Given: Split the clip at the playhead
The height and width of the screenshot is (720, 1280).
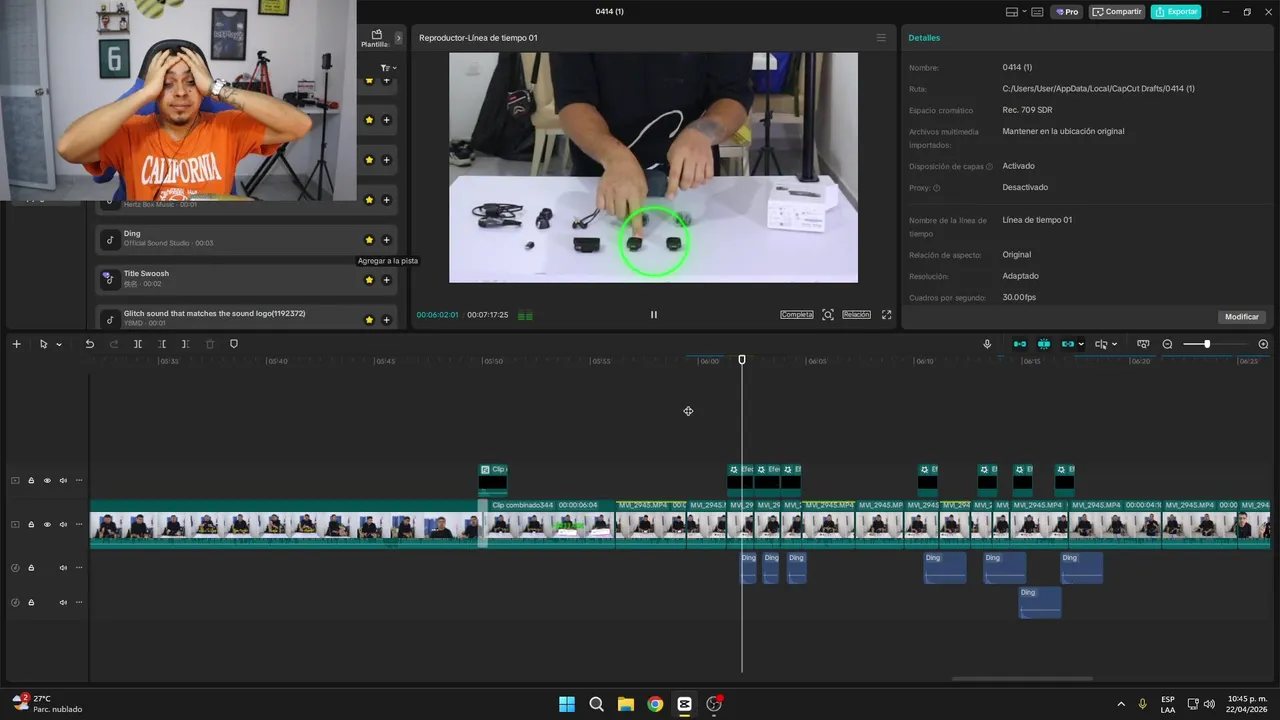Looking at the screenshot, I should (x=138, y=344).
